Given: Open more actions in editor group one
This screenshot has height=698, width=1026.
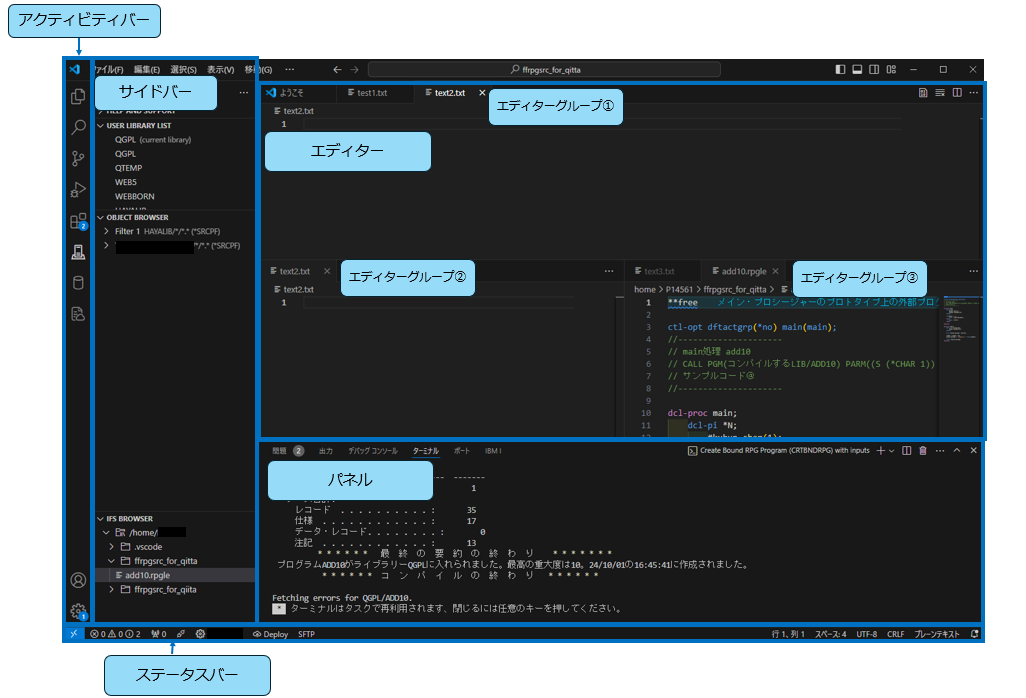Looking at the screenshot, I should click(x=974, y=93).
